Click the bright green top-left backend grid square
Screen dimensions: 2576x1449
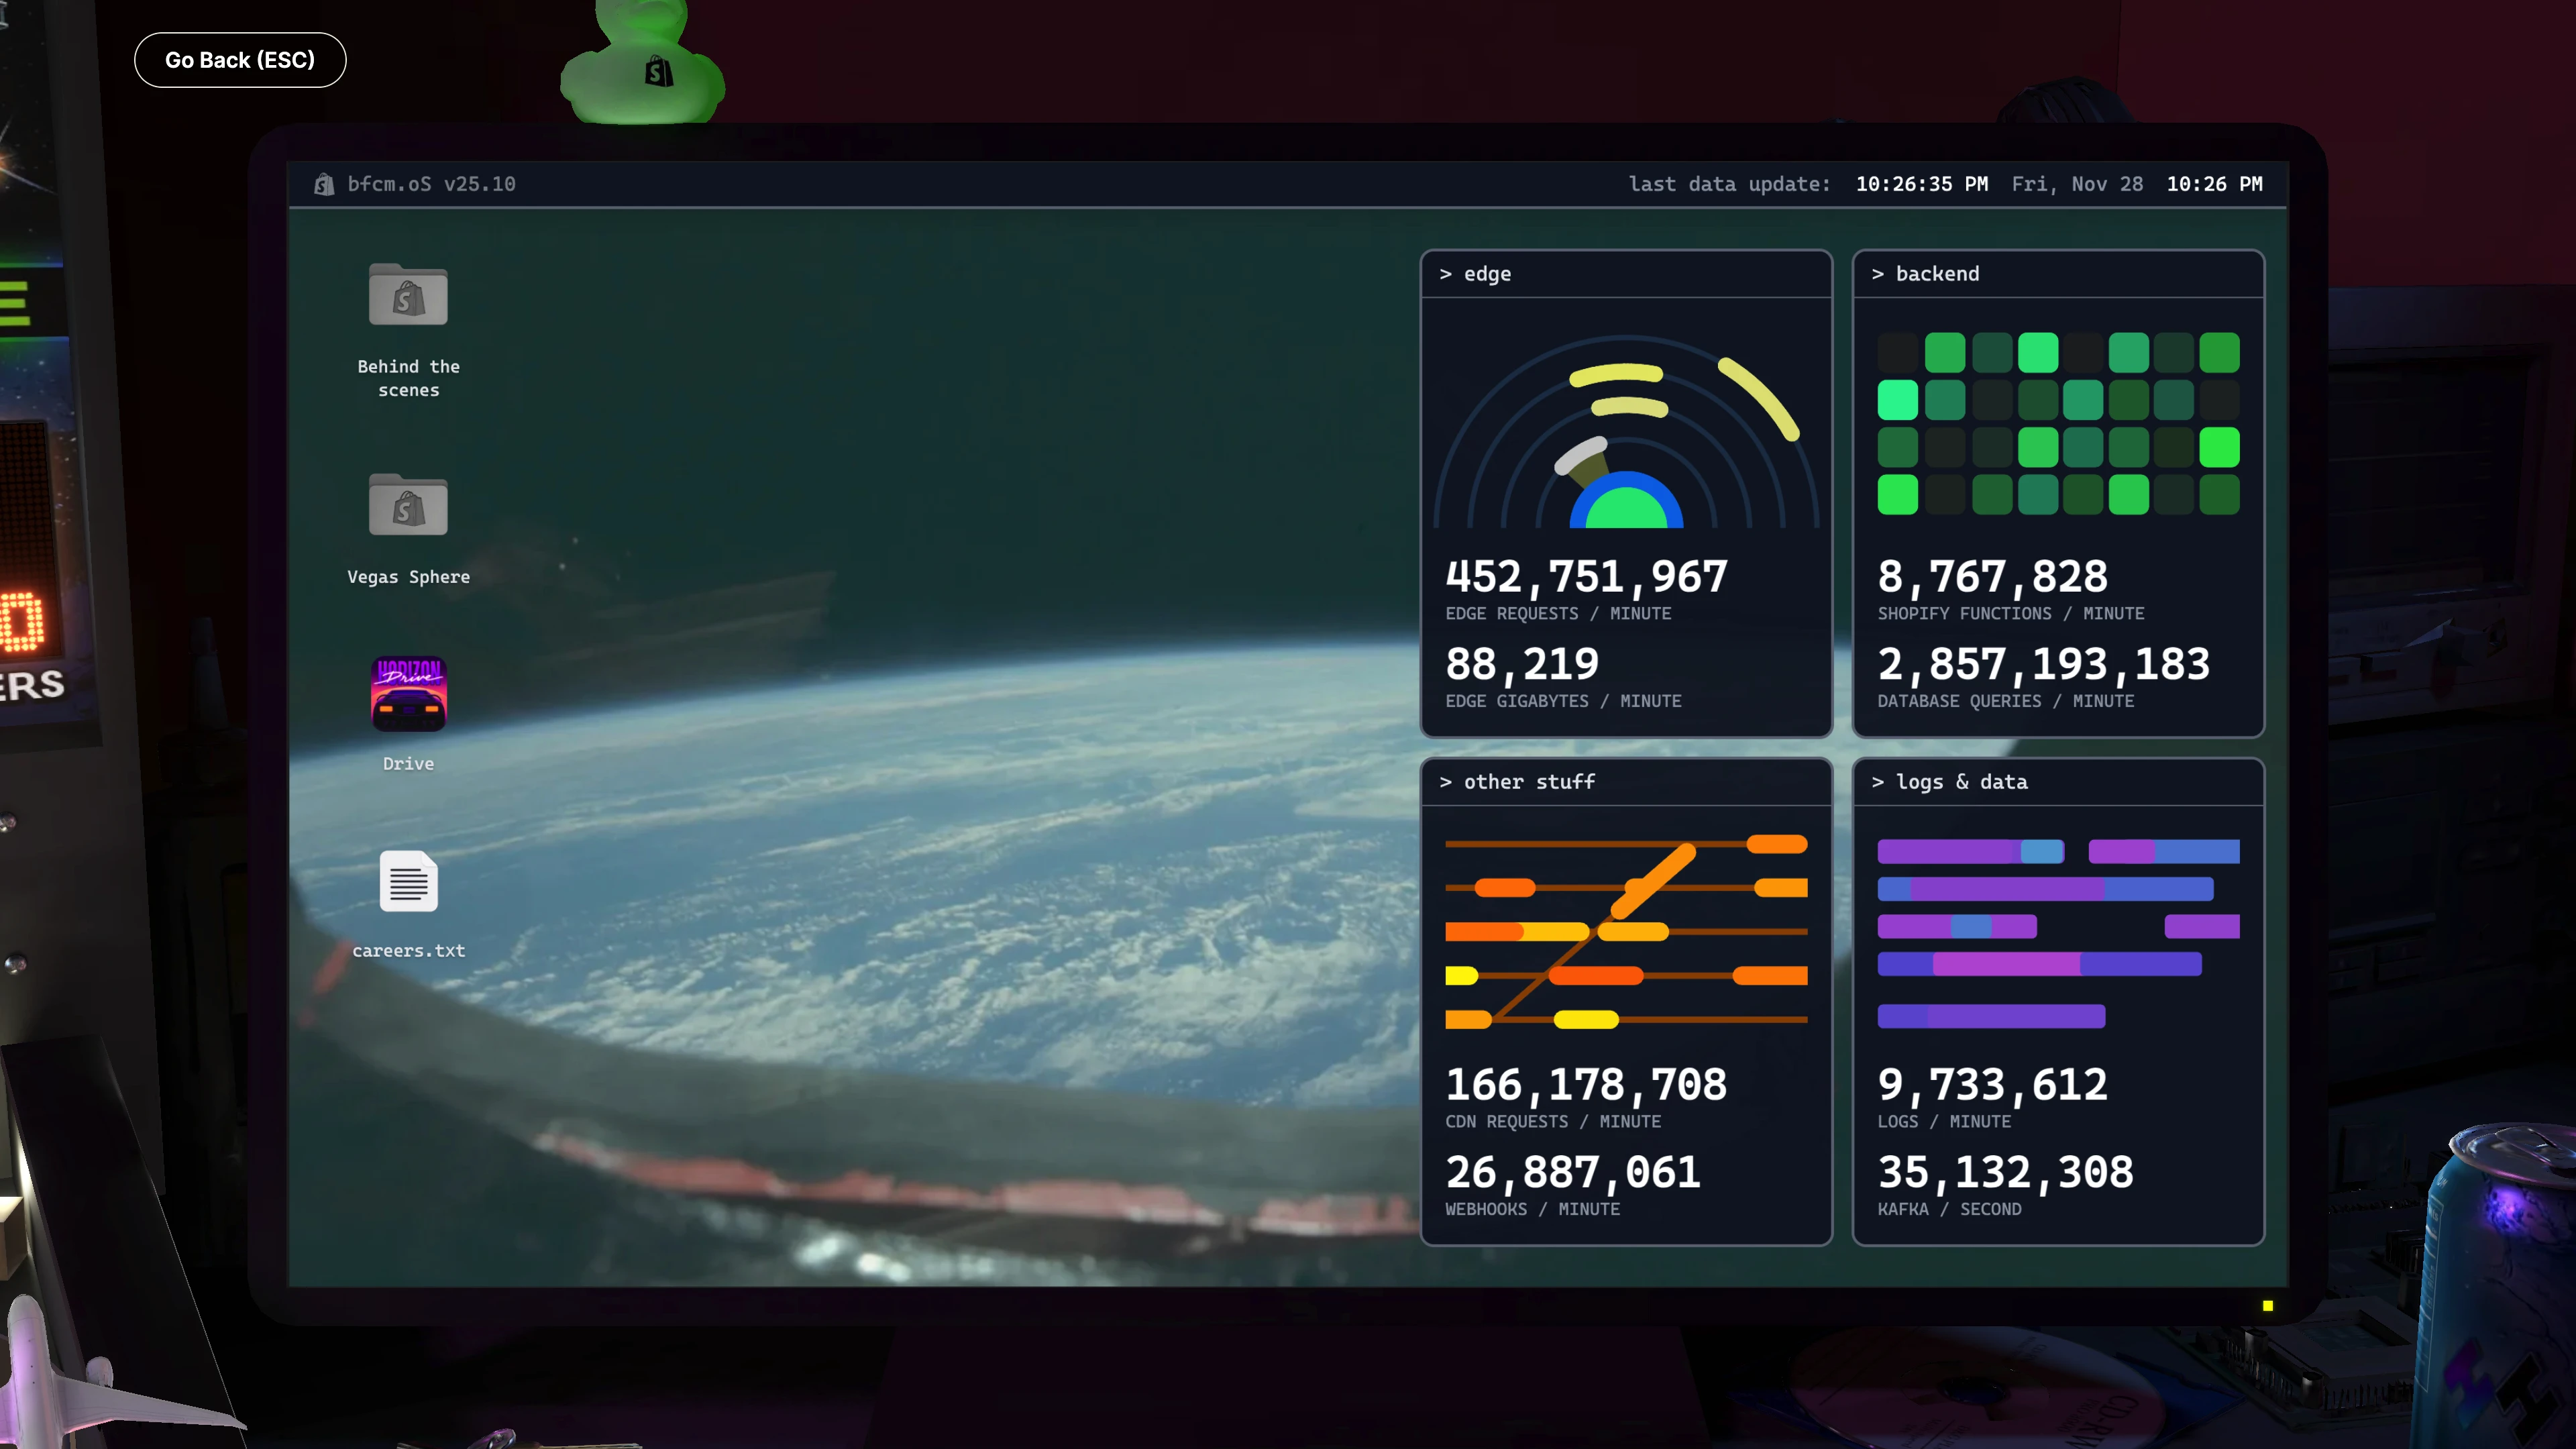[x=1897, y=400]
